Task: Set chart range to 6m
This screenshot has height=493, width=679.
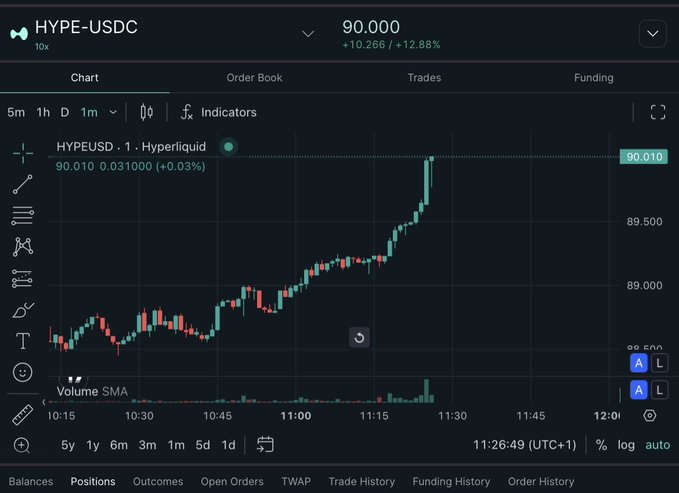Action: pyautogui.click(x=119, y=445)
